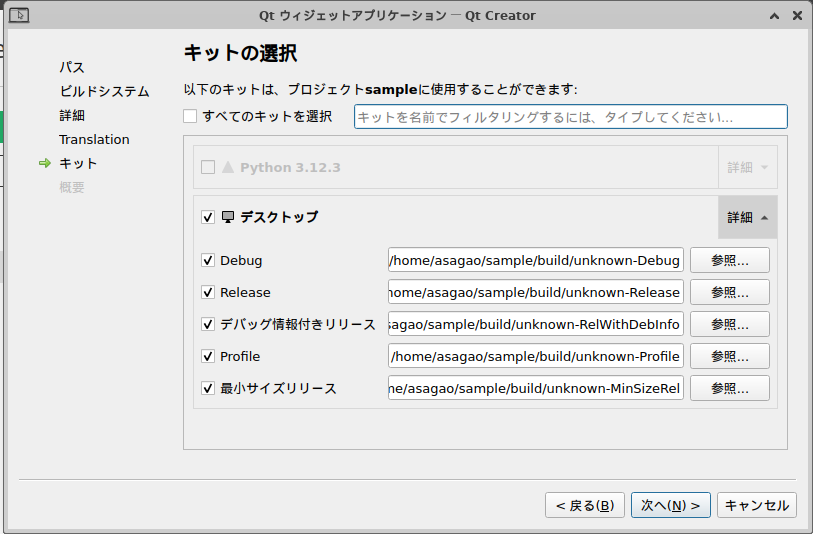This screenshot has width=813, height=534.
Task: Click the Debug configuration label
Action: [x=241, y=260]
